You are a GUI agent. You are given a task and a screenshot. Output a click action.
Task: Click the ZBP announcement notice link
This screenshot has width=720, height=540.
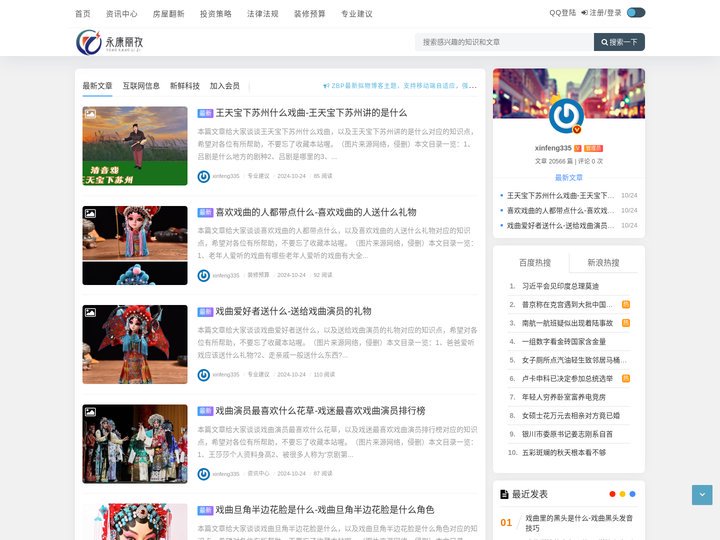click(400, 86)
